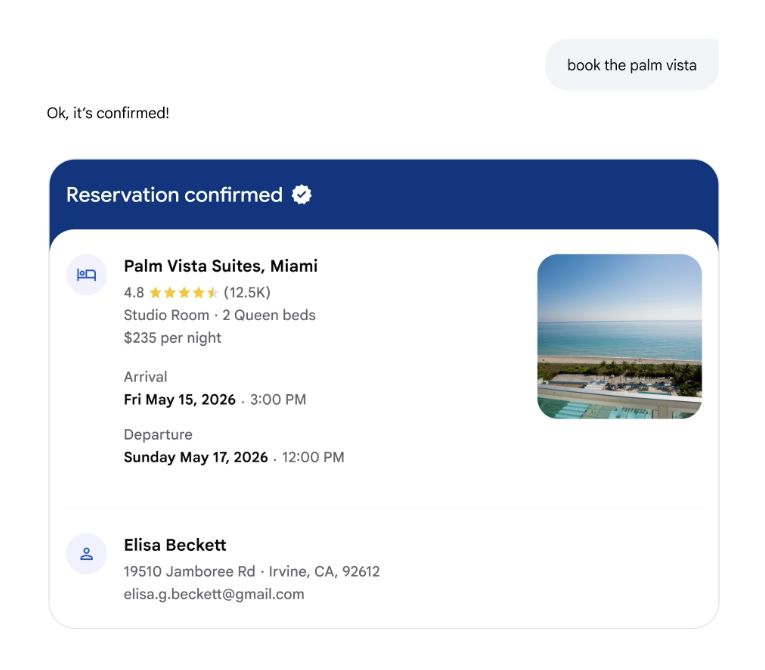Click the Reservation confirmed header

(174, 195)
